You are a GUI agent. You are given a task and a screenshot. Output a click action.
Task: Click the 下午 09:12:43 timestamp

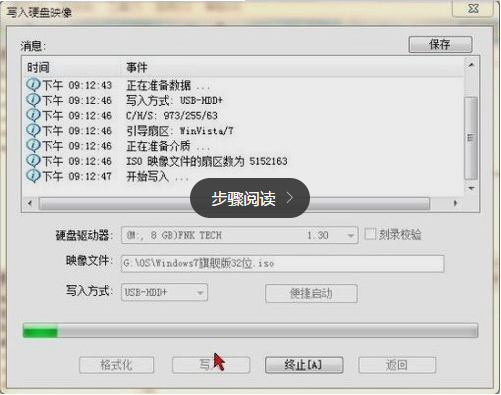[x=77, y=85]
